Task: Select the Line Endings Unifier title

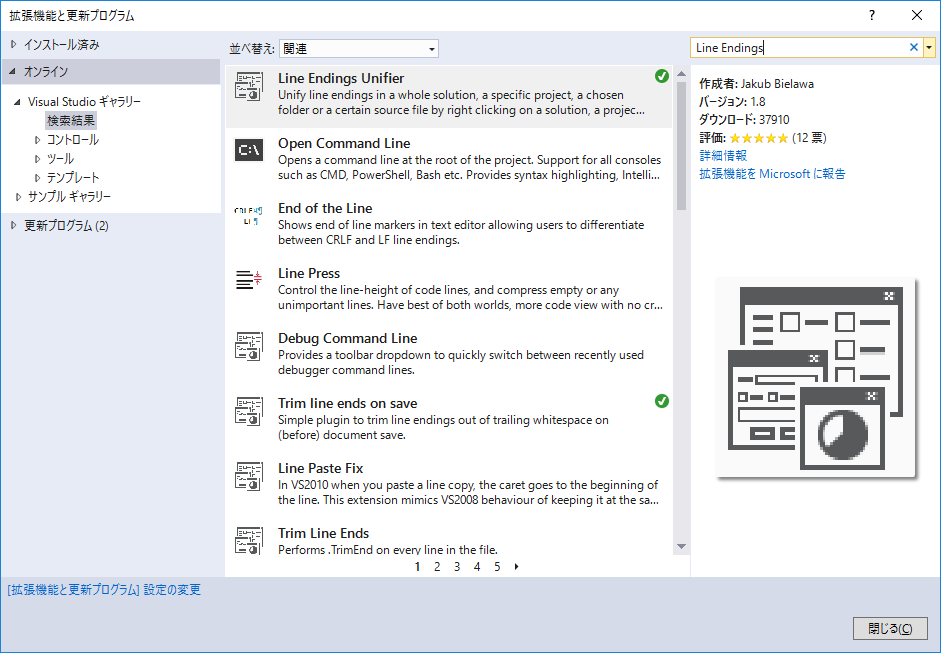Action: [x=341, y=78]
